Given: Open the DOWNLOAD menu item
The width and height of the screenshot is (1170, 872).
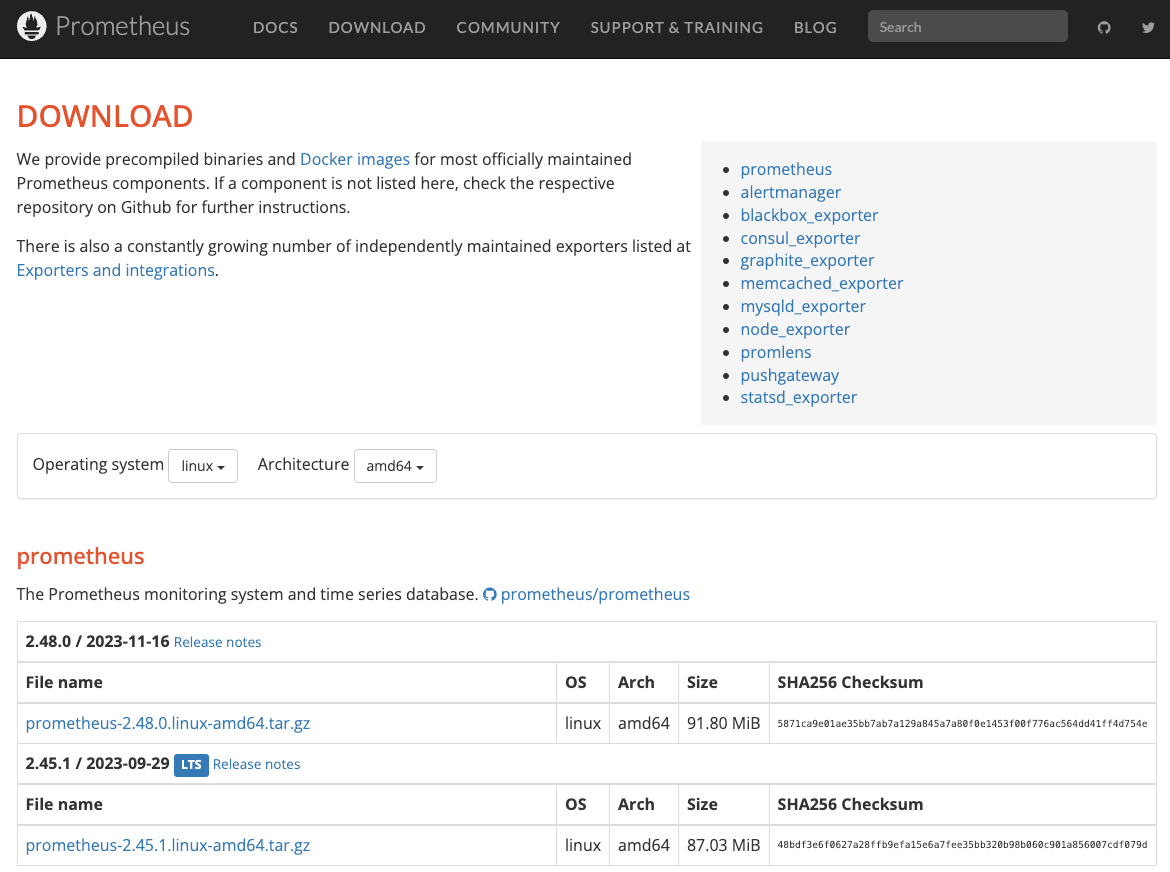Looking at the screenshot, I should coord(377,28).
